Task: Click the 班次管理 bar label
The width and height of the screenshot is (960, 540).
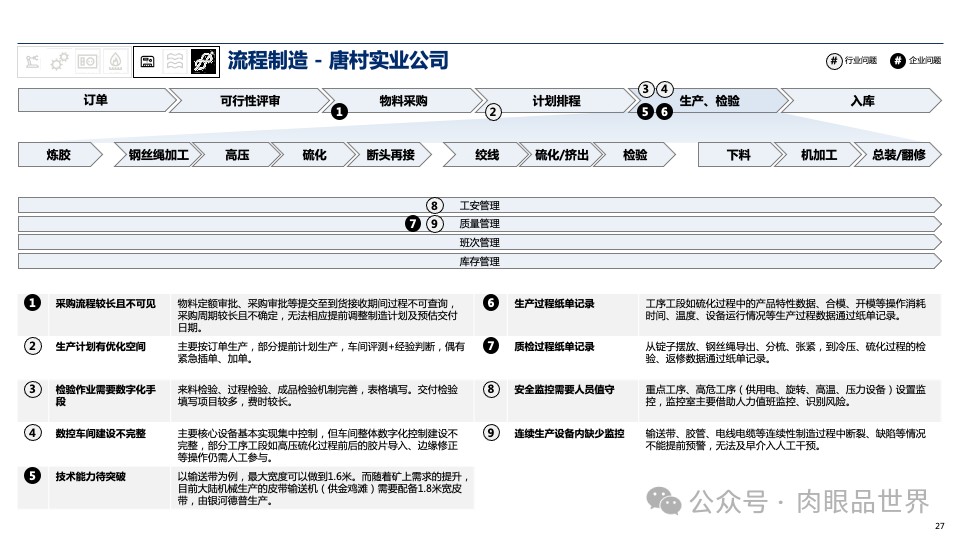Action: tap(479, 242)
